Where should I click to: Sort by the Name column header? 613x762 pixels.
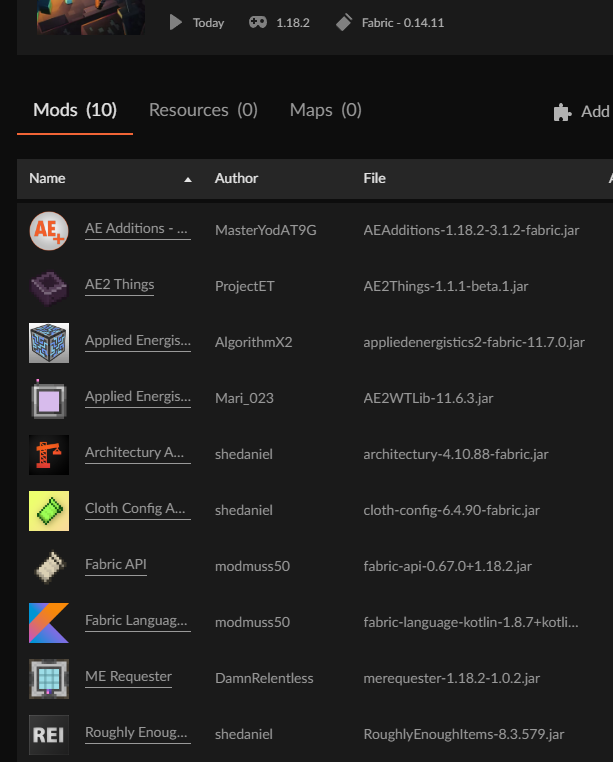tap(47, 178)
